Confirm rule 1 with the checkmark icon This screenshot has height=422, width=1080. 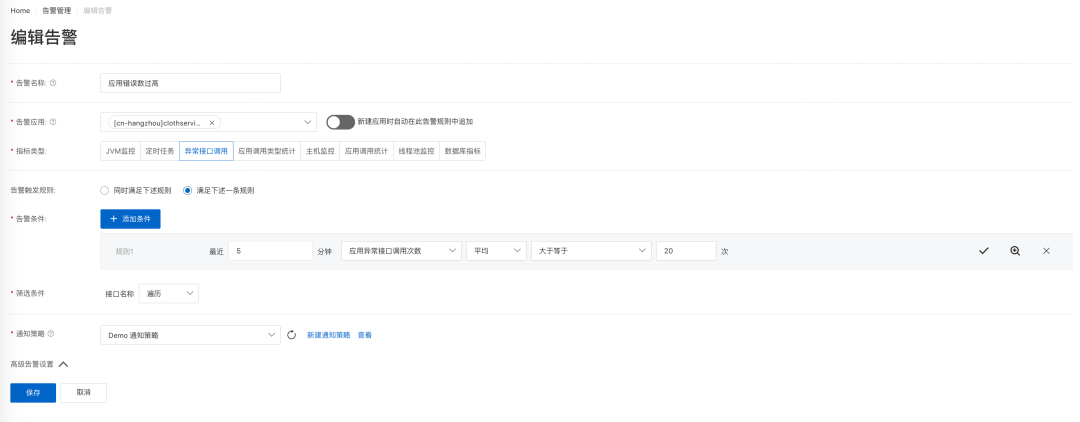click(x=984, y=251)
